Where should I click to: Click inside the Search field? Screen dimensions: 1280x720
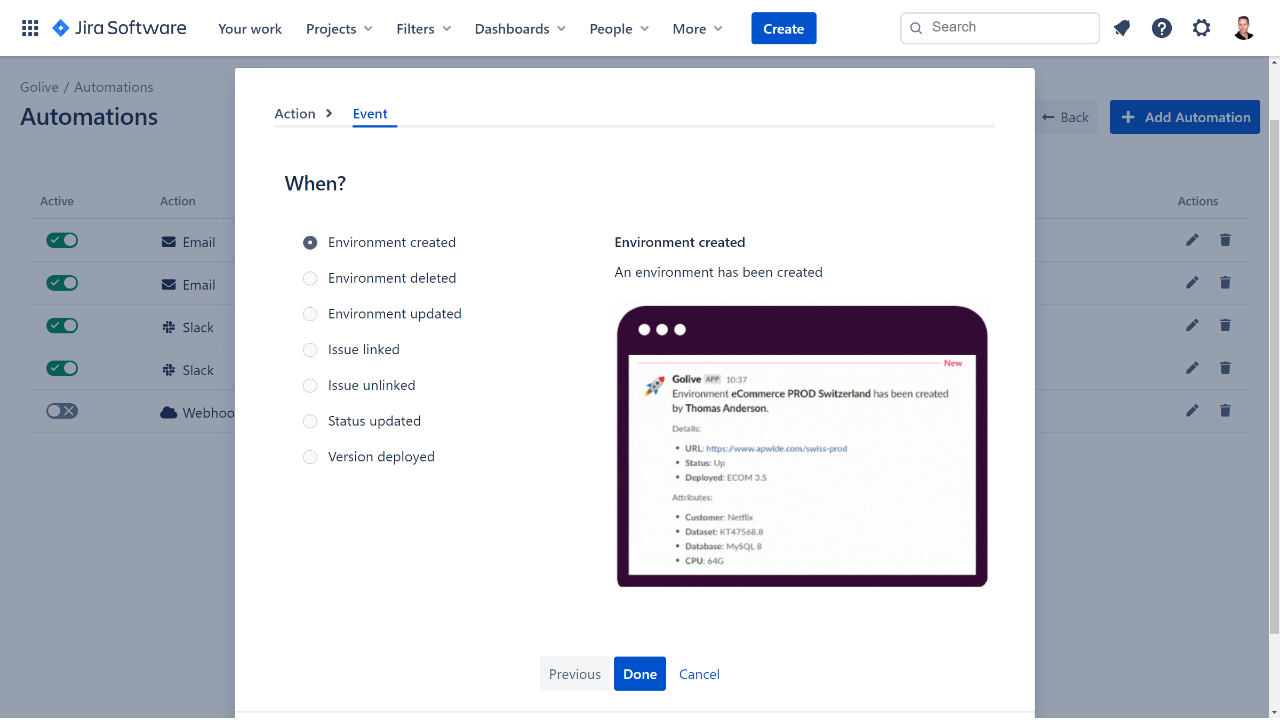click(x=1010, y=28)
